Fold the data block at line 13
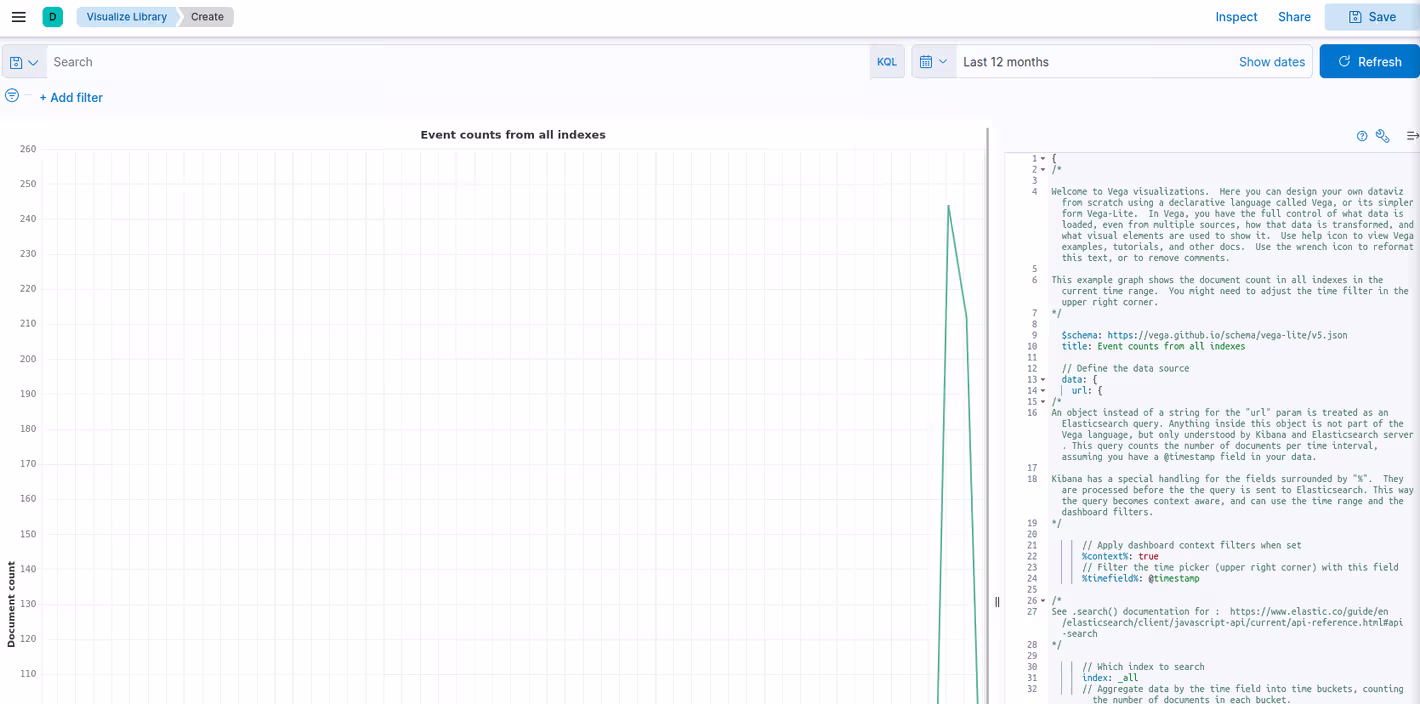 (x=1043, y=380)
